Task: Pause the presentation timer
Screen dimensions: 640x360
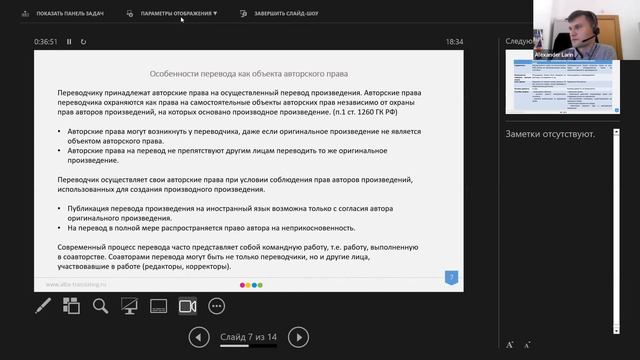Action: coord(69,42)
